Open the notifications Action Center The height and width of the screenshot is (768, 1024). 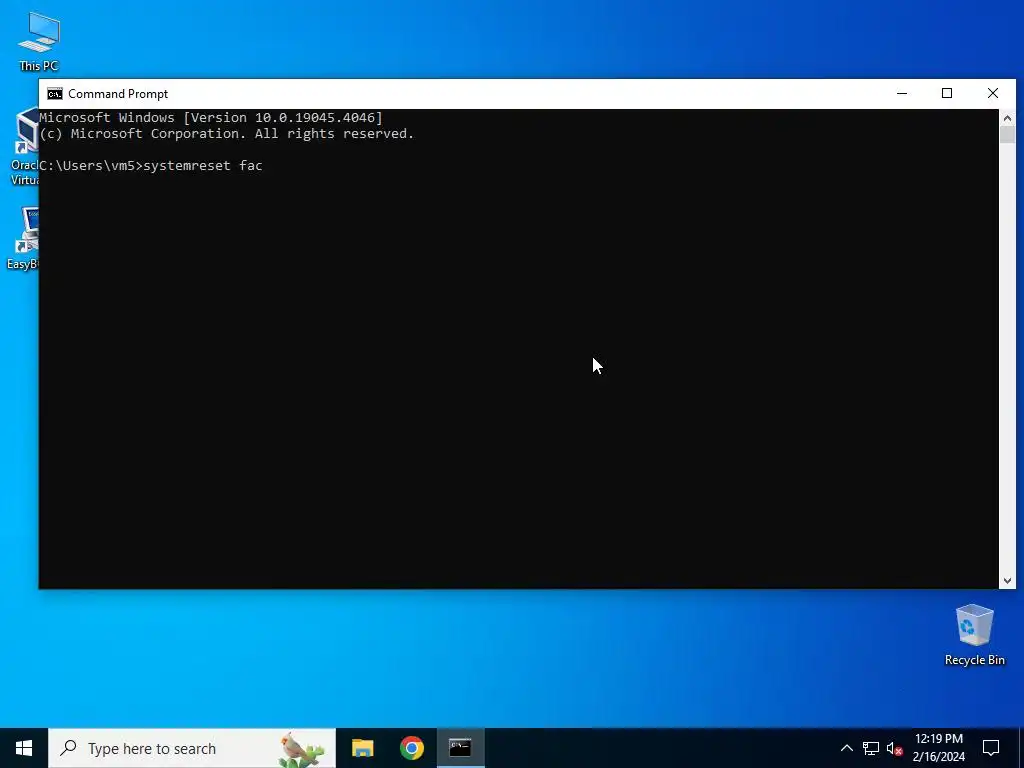tap(991, 748)
